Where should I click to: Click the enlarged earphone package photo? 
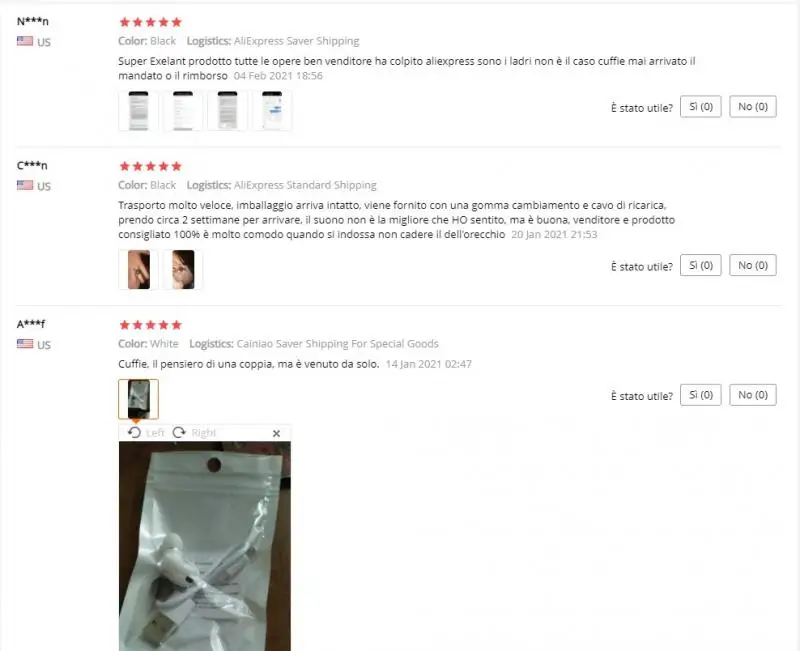click(x=205, y=546)
